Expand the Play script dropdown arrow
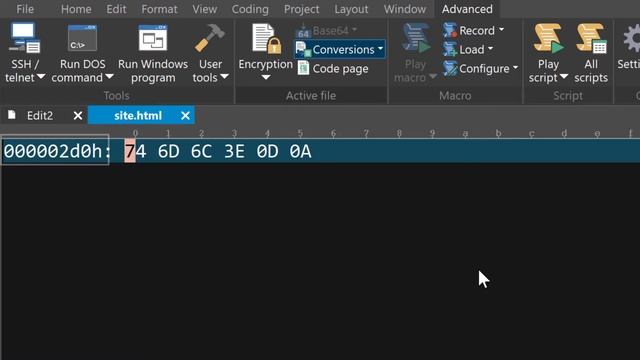Viewport: 640px width, 360px height. [x=564, y=77]
